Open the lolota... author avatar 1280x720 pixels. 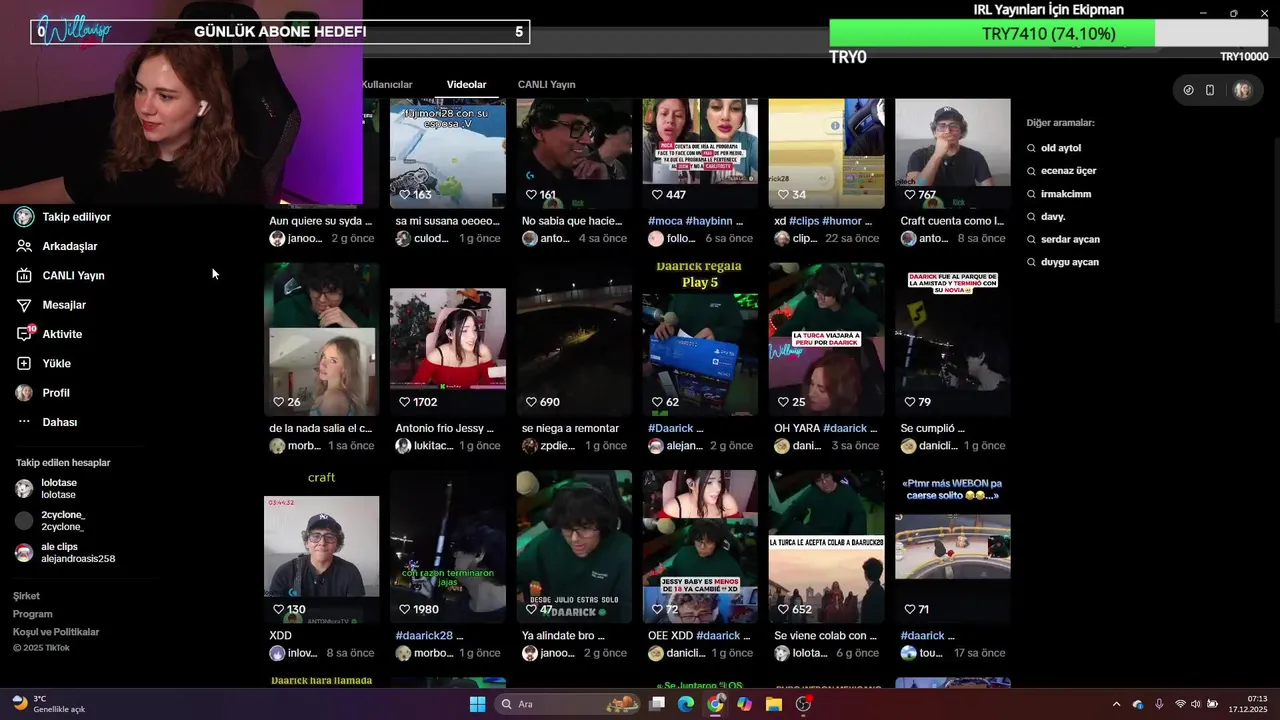(782, 653)
